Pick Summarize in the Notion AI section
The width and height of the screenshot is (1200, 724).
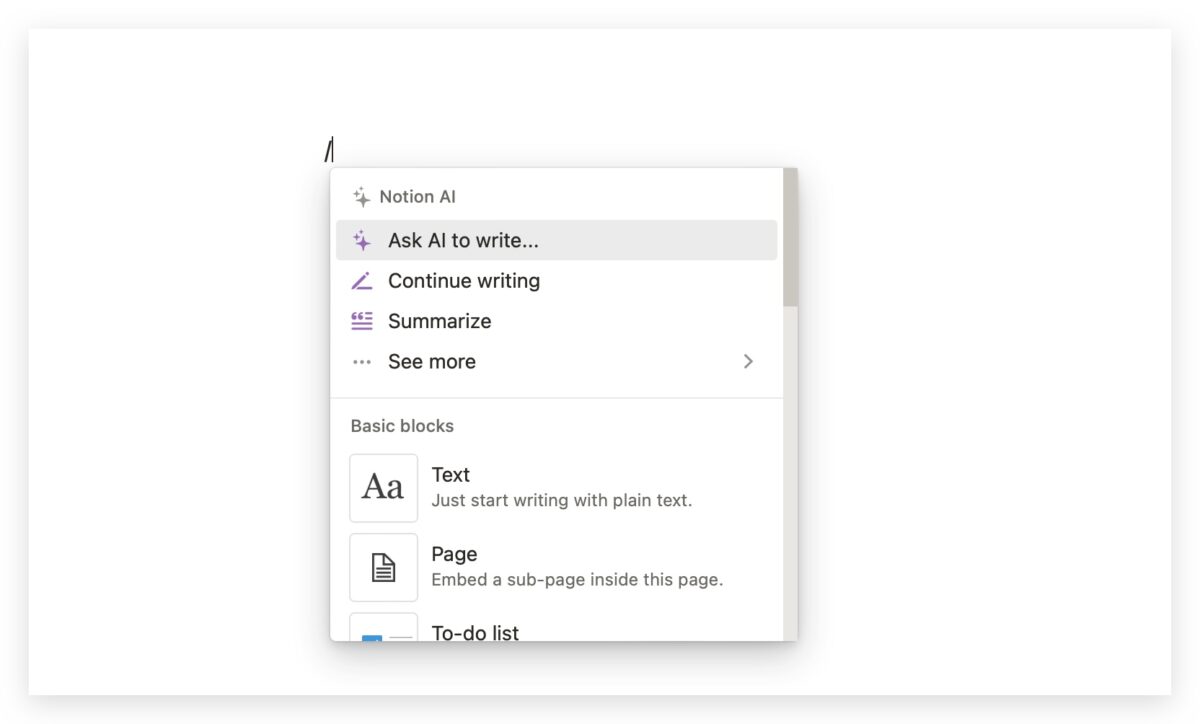[x=556, y=321]
